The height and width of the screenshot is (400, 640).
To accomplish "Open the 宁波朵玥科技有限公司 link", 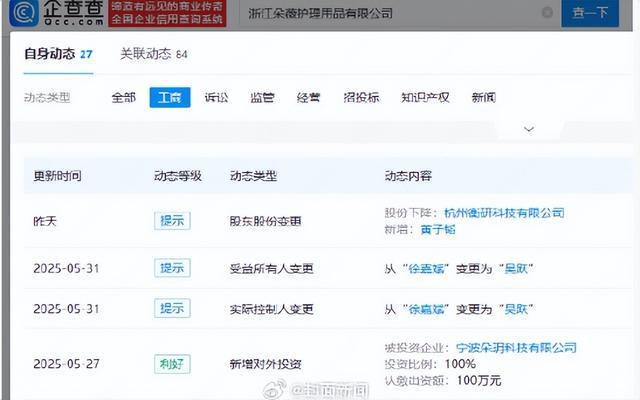I will tap(516, 347).
